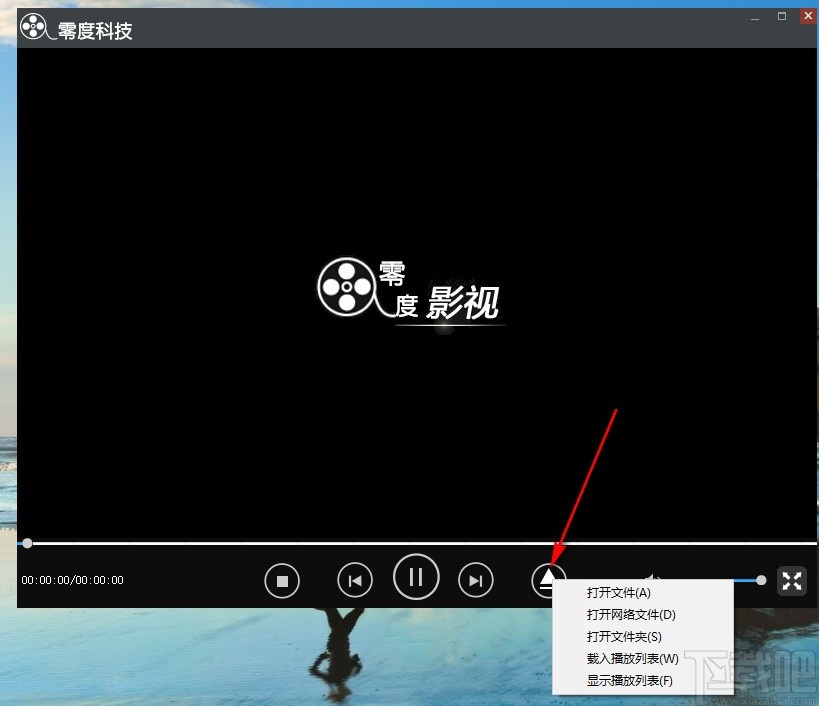
Task: Skip to the previous track
Action: (x=355, y=580)
